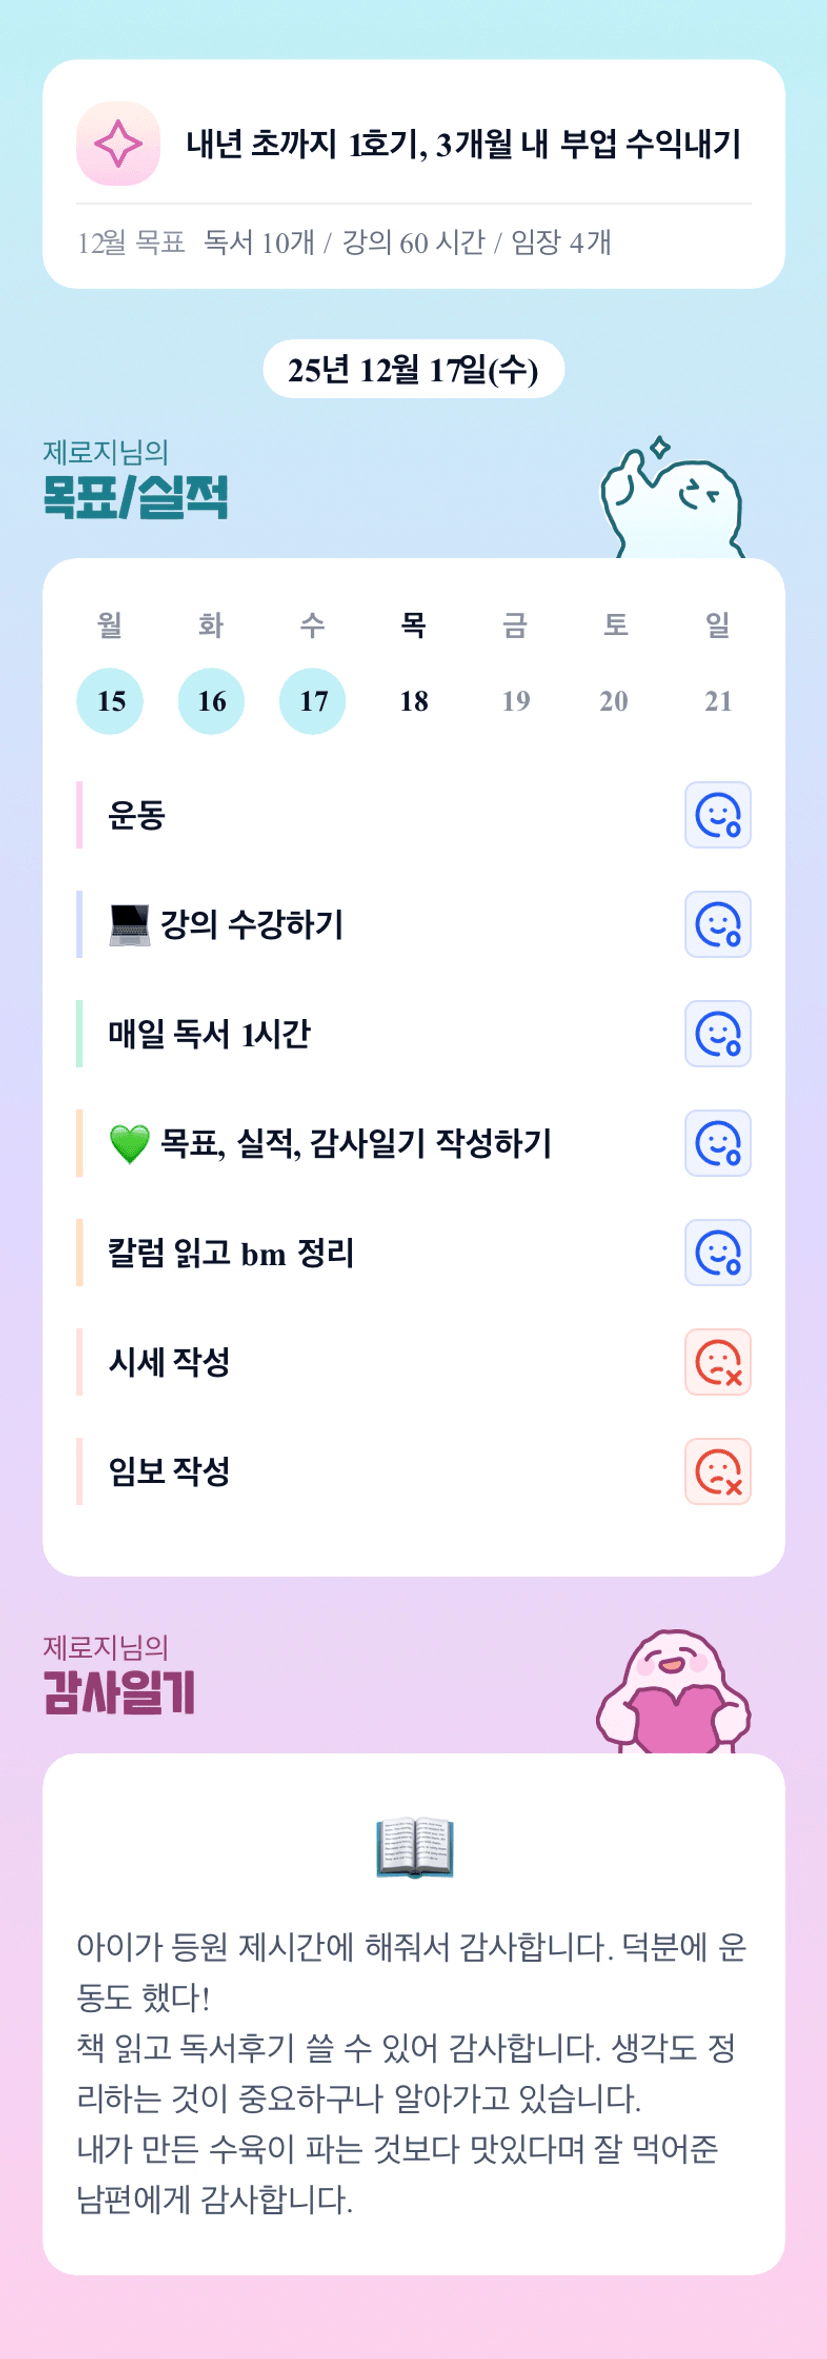Toggle the red sad face for 시세 작성
The width and height of the screenshot is (827, 2359).
pos(717,1362)
